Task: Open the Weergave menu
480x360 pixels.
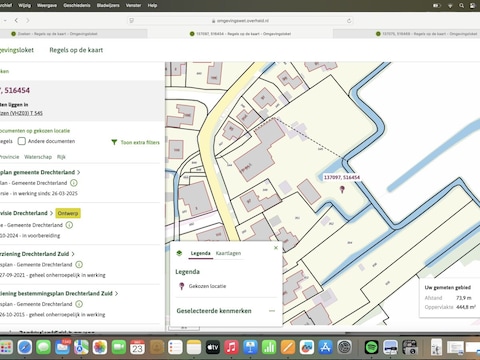Action: pyautogui.click(x=47, y=5)
